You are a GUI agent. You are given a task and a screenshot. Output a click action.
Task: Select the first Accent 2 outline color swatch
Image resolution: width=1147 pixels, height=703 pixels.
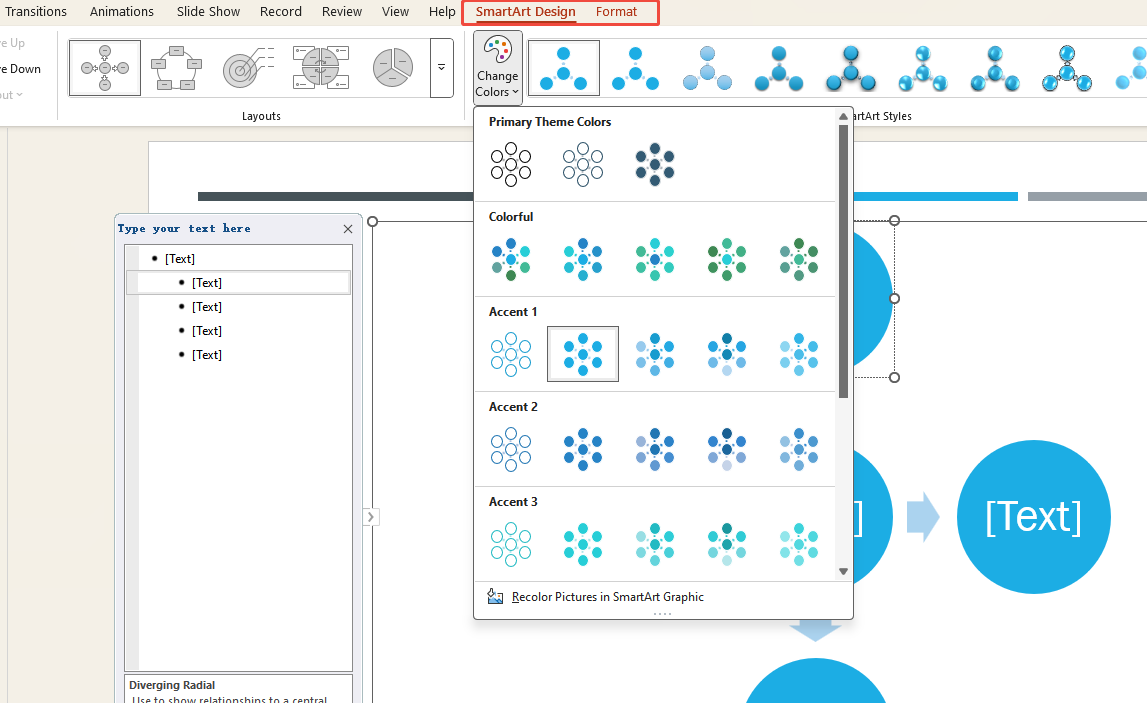click(x=511, y=449)
